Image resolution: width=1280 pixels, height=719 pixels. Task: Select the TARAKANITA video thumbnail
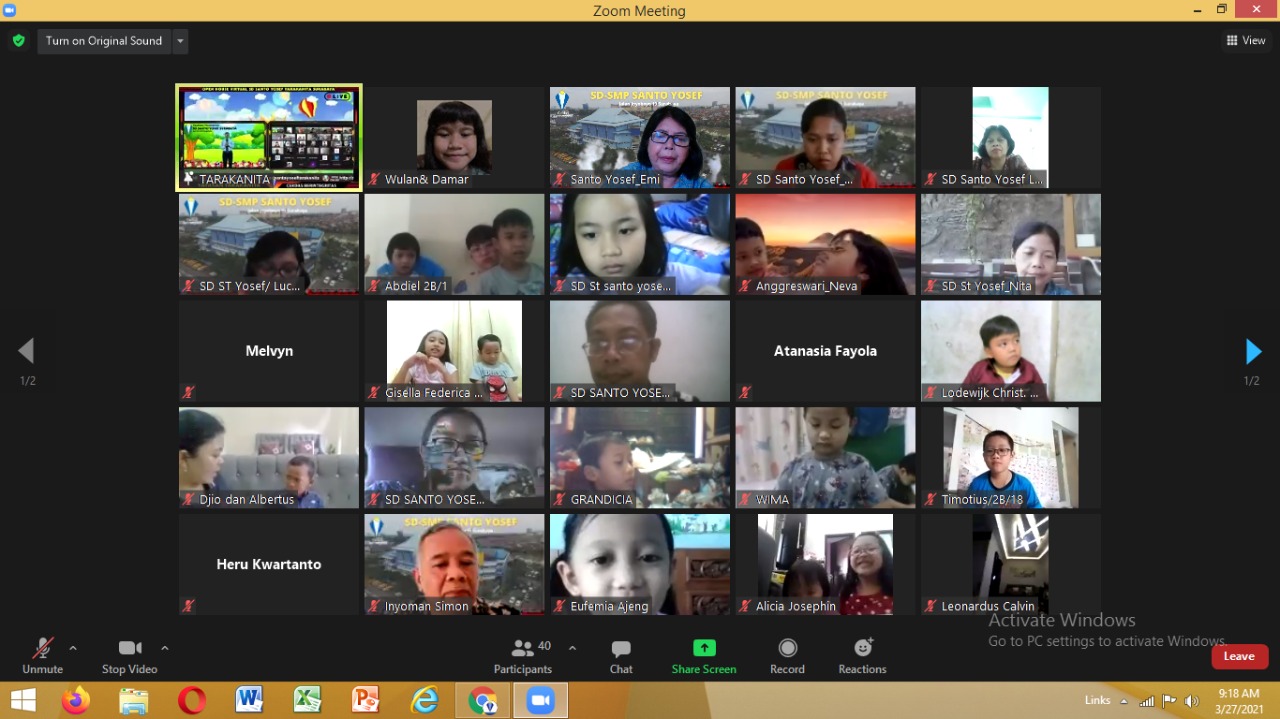(x=269, y=137)
